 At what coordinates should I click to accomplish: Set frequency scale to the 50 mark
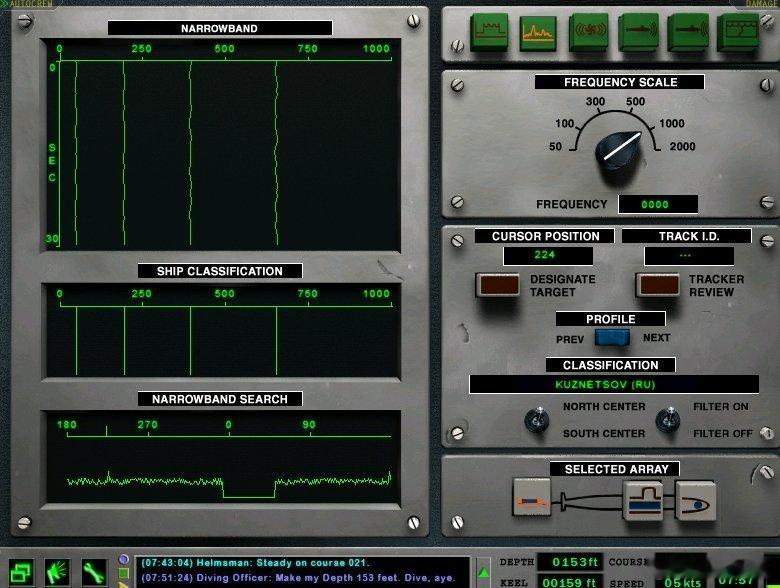tap(555, 146)
